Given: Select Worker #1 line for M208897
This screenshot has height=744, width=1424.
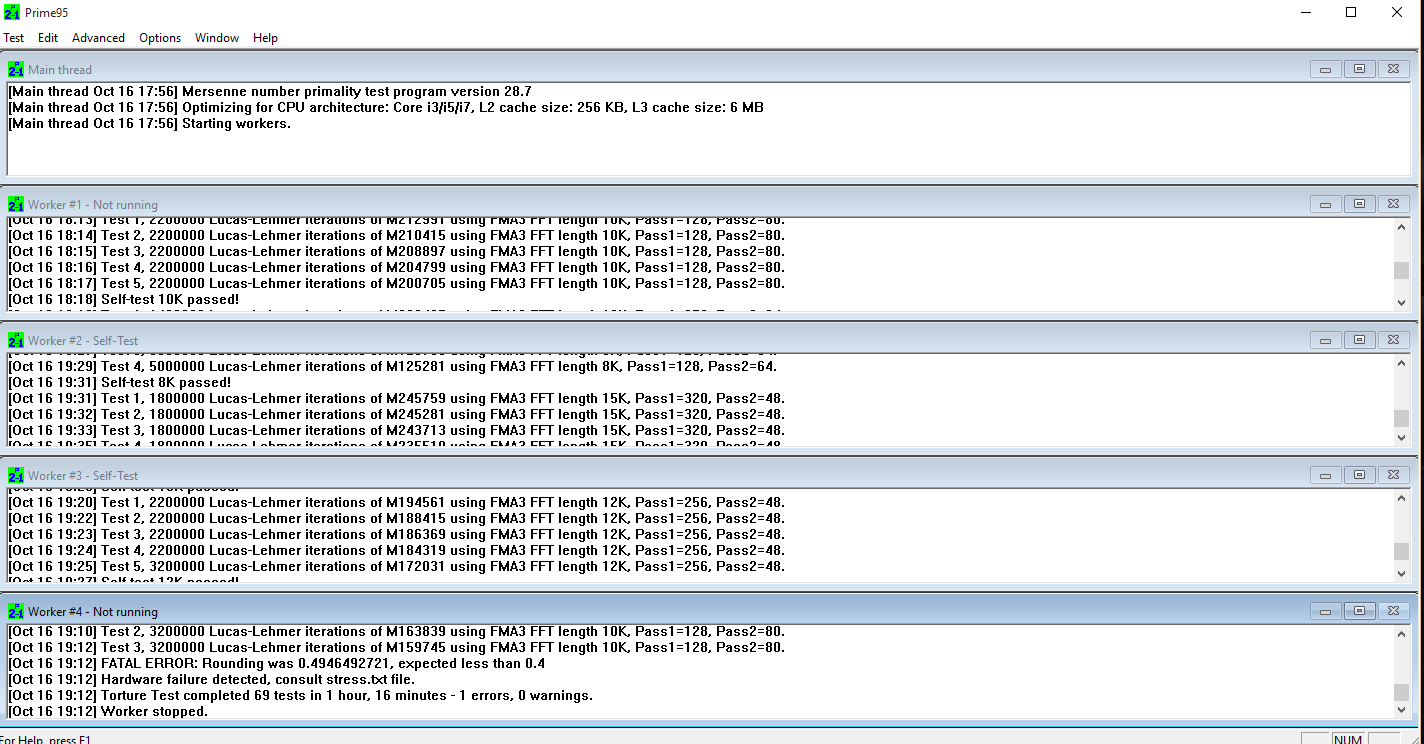Looking at the screenshot, I should coord(397,251).
